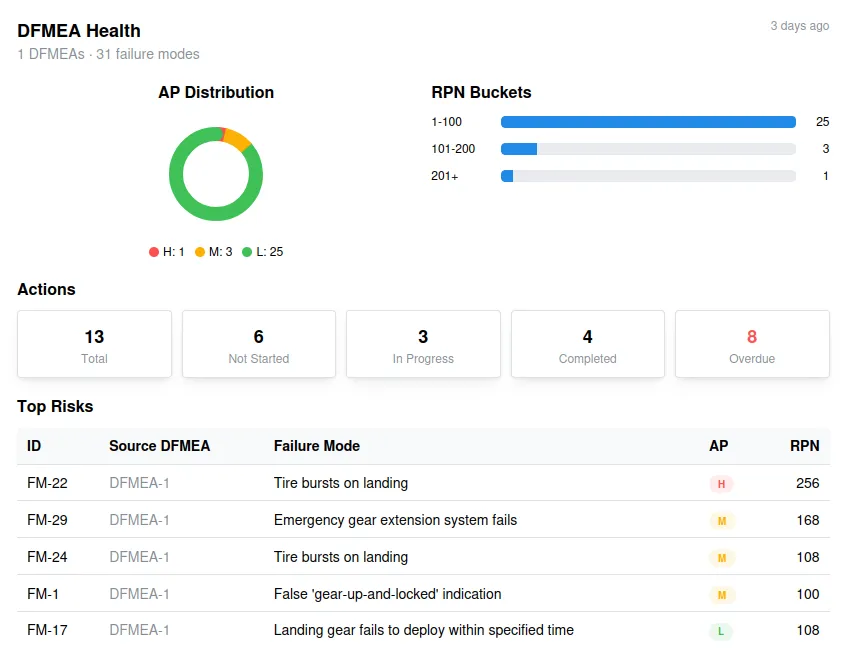The width and height of the screenshot is (846, 666).
Task: Click the orange M legend dot
Action: (200, 252)
